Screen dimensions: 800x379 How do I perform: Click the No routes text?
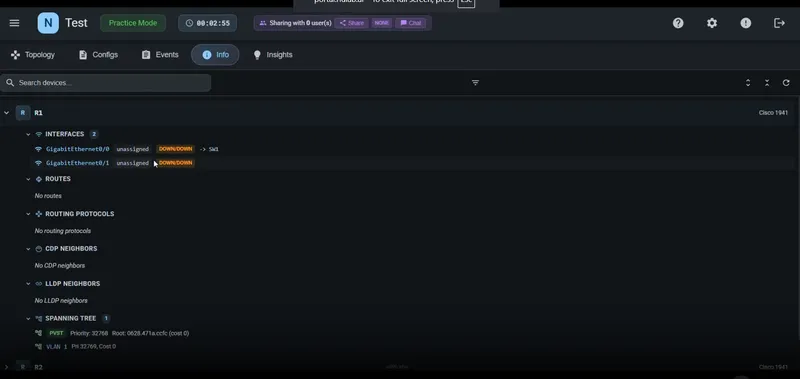[x=48, y=196]
